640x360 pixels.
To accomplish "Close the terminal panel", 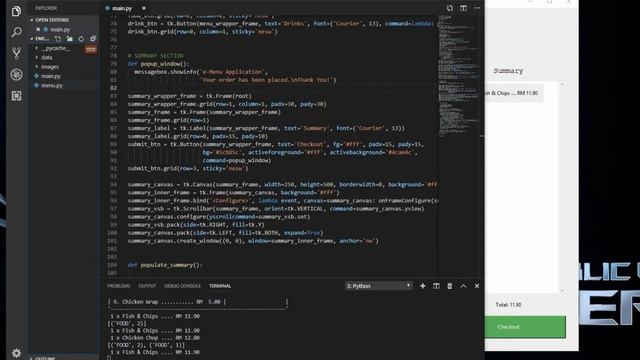I will [477, 286].
